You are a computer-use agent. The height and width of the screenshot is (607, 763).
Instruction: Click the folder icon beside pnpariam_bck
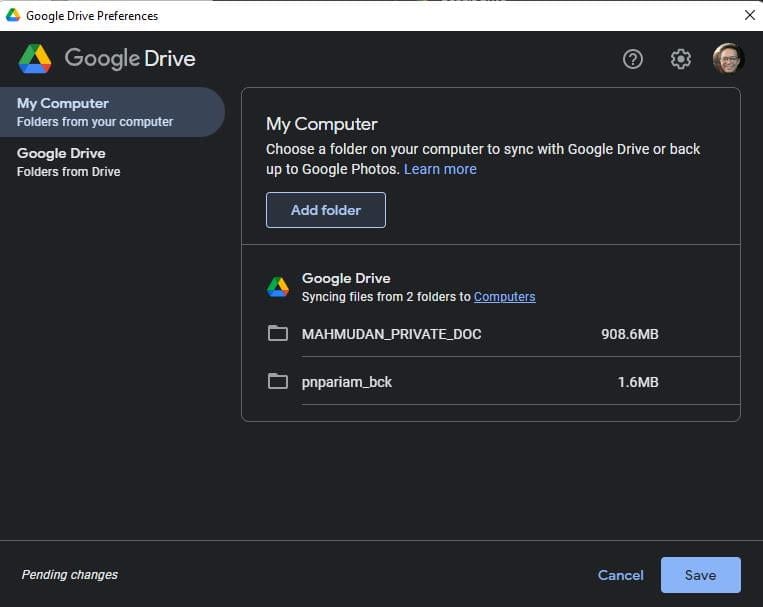click(x=278, y=381)
